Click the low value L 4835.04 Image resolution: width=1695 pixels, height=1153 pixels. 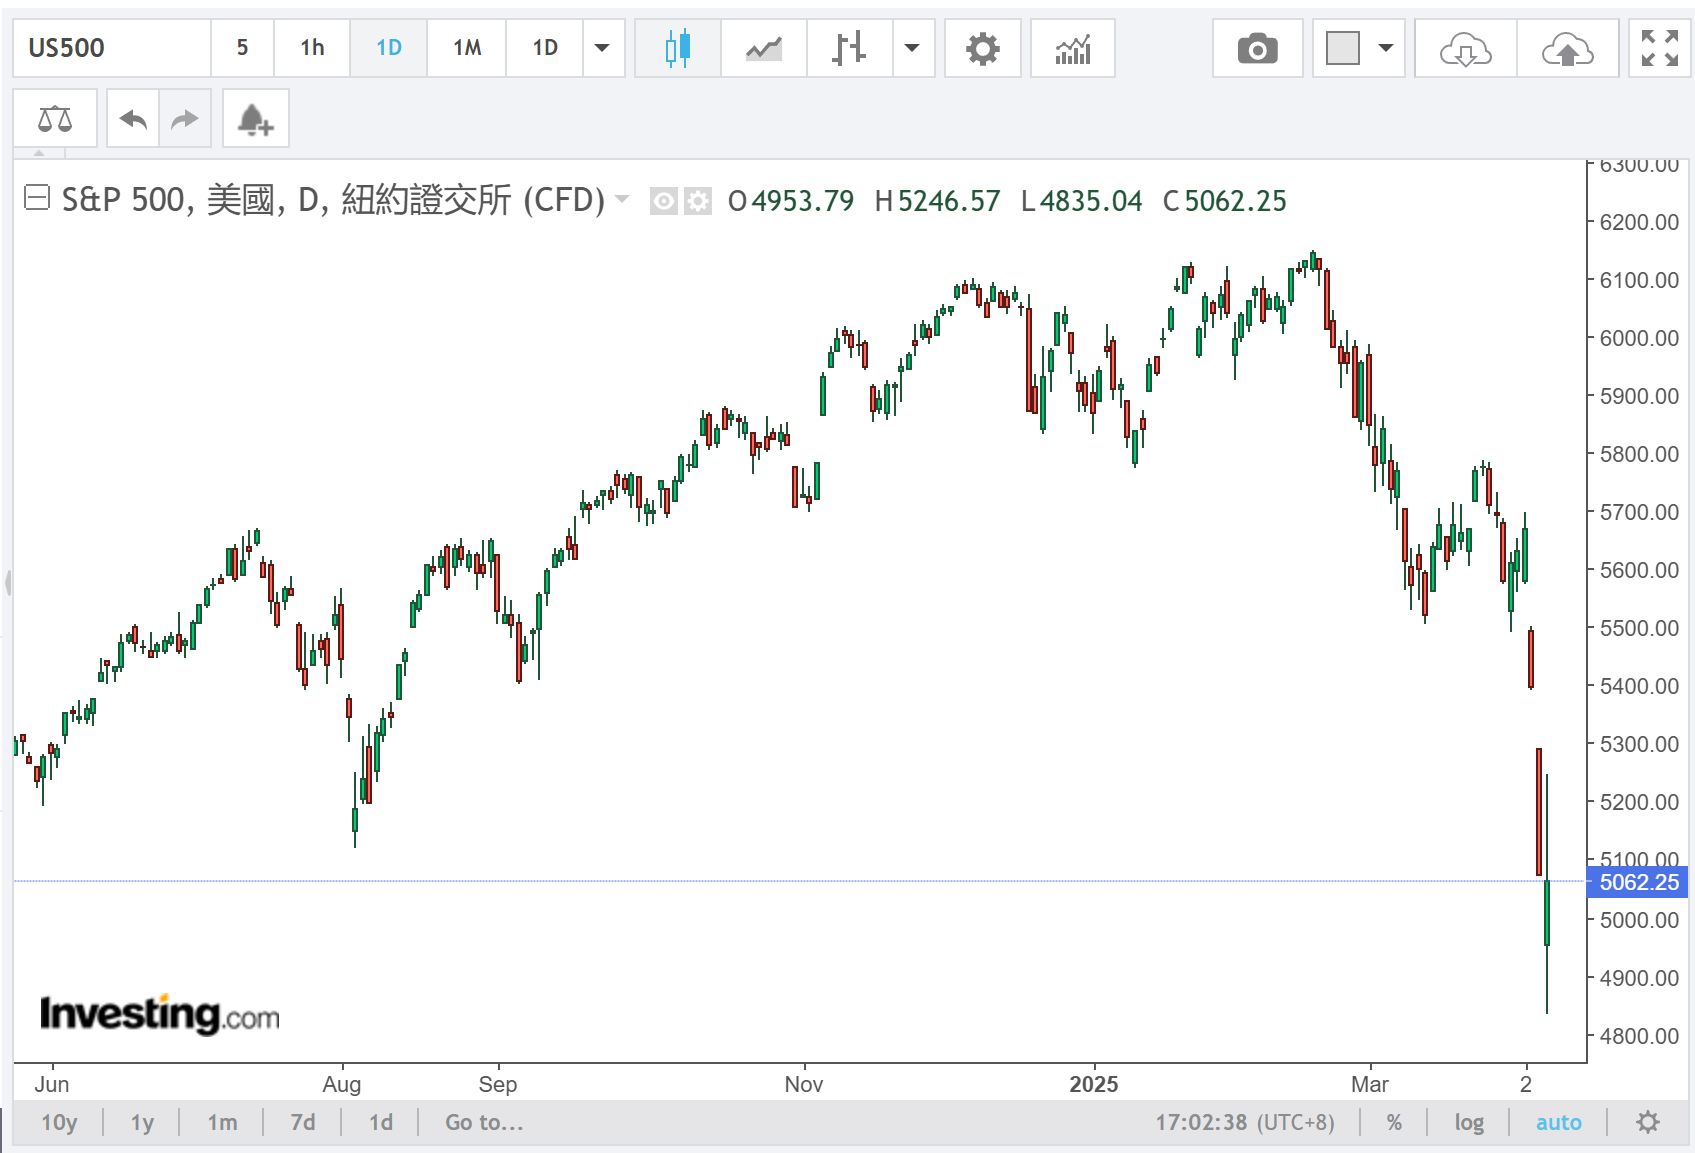[x=1081, y=201]
